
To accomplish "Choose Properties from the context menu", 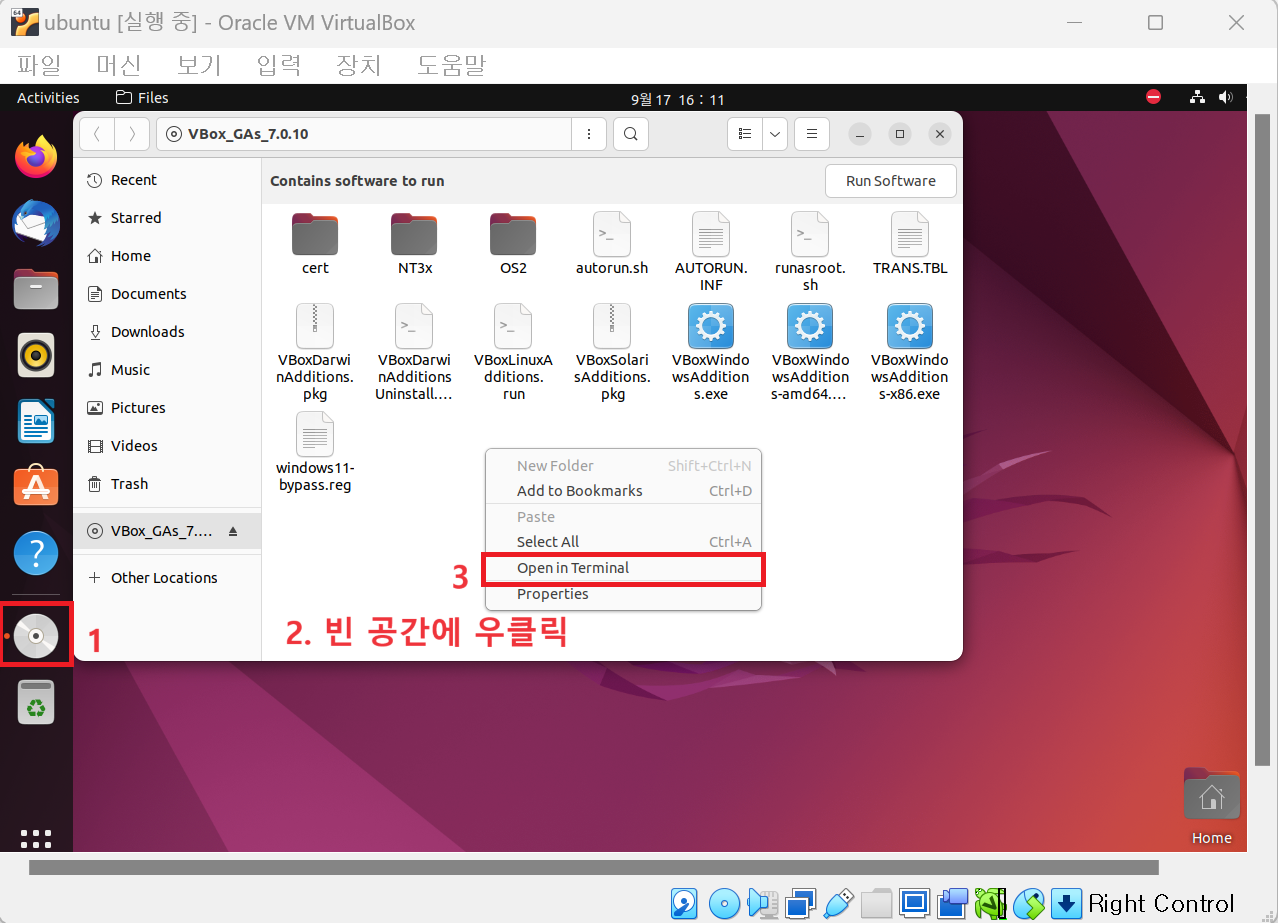I will pos(623,594).
